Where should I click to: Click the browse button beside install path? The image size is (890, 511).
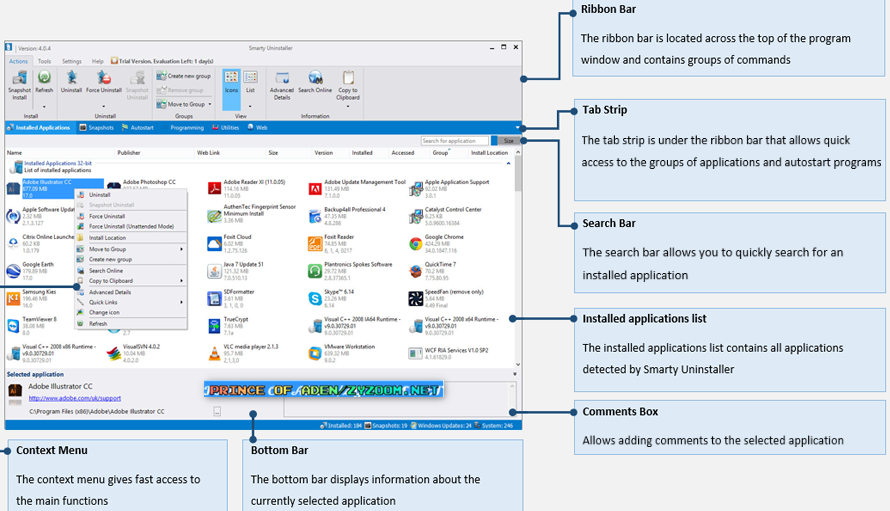(217, 411)
